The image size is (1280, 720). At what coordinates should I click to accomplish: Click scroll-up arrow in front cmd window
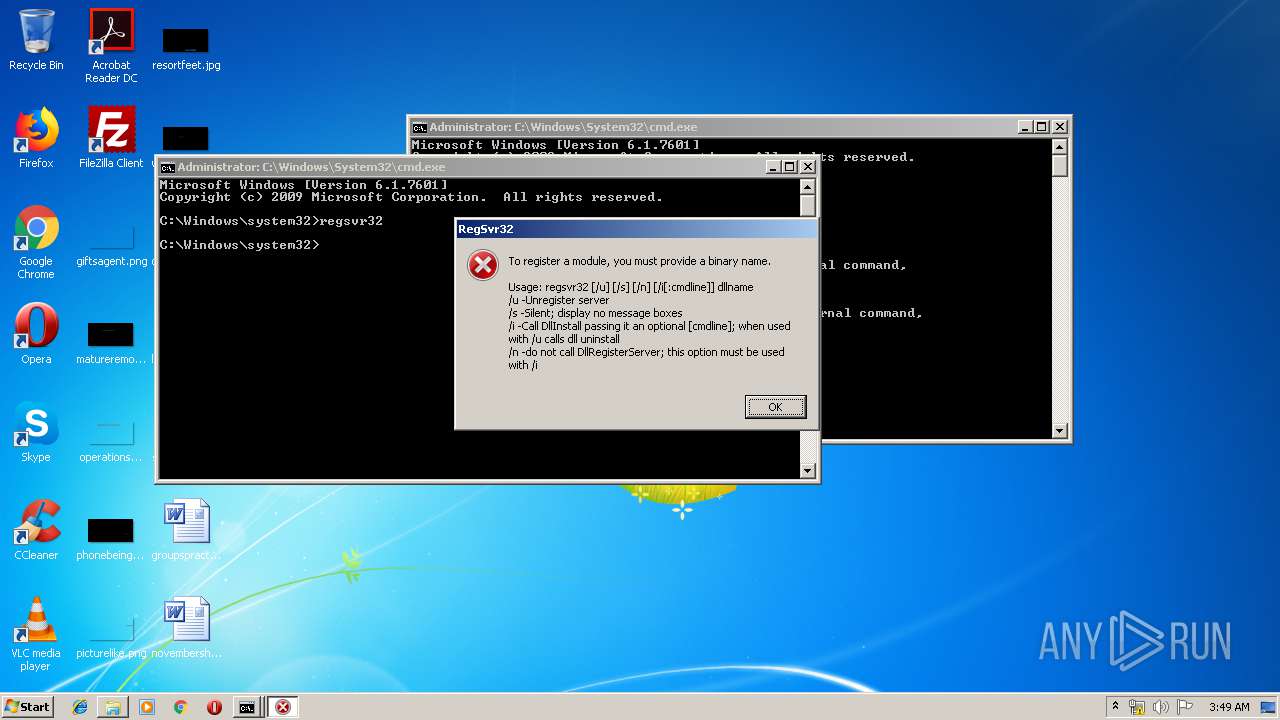[808, 186]
